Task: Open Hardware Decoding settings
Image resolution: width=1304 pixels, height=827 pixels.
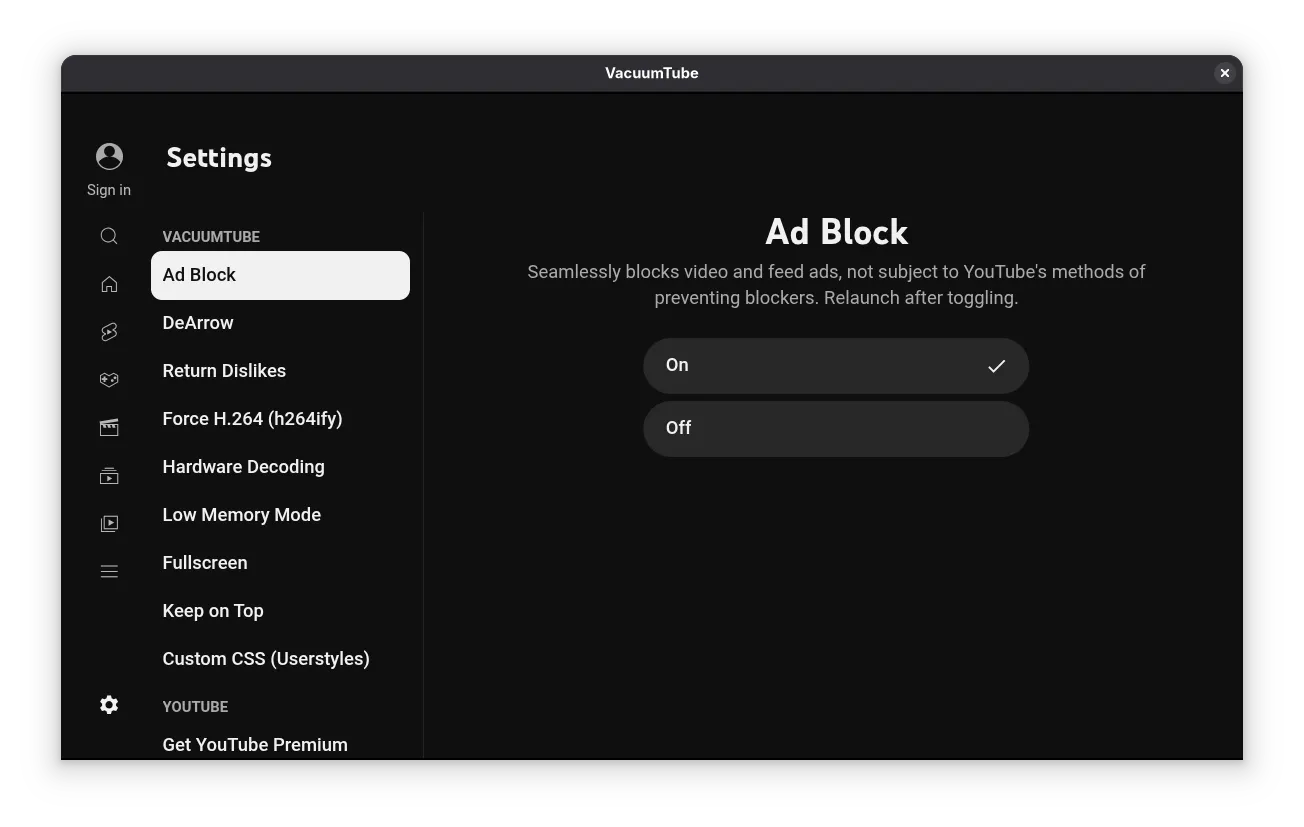Action: click(243, 467)
